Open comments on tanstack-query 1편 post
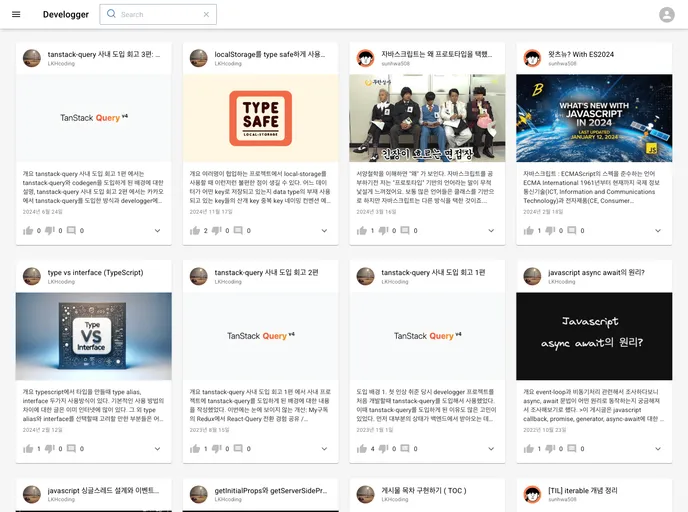This screenshot has height=512, width=688. (405, 448)
